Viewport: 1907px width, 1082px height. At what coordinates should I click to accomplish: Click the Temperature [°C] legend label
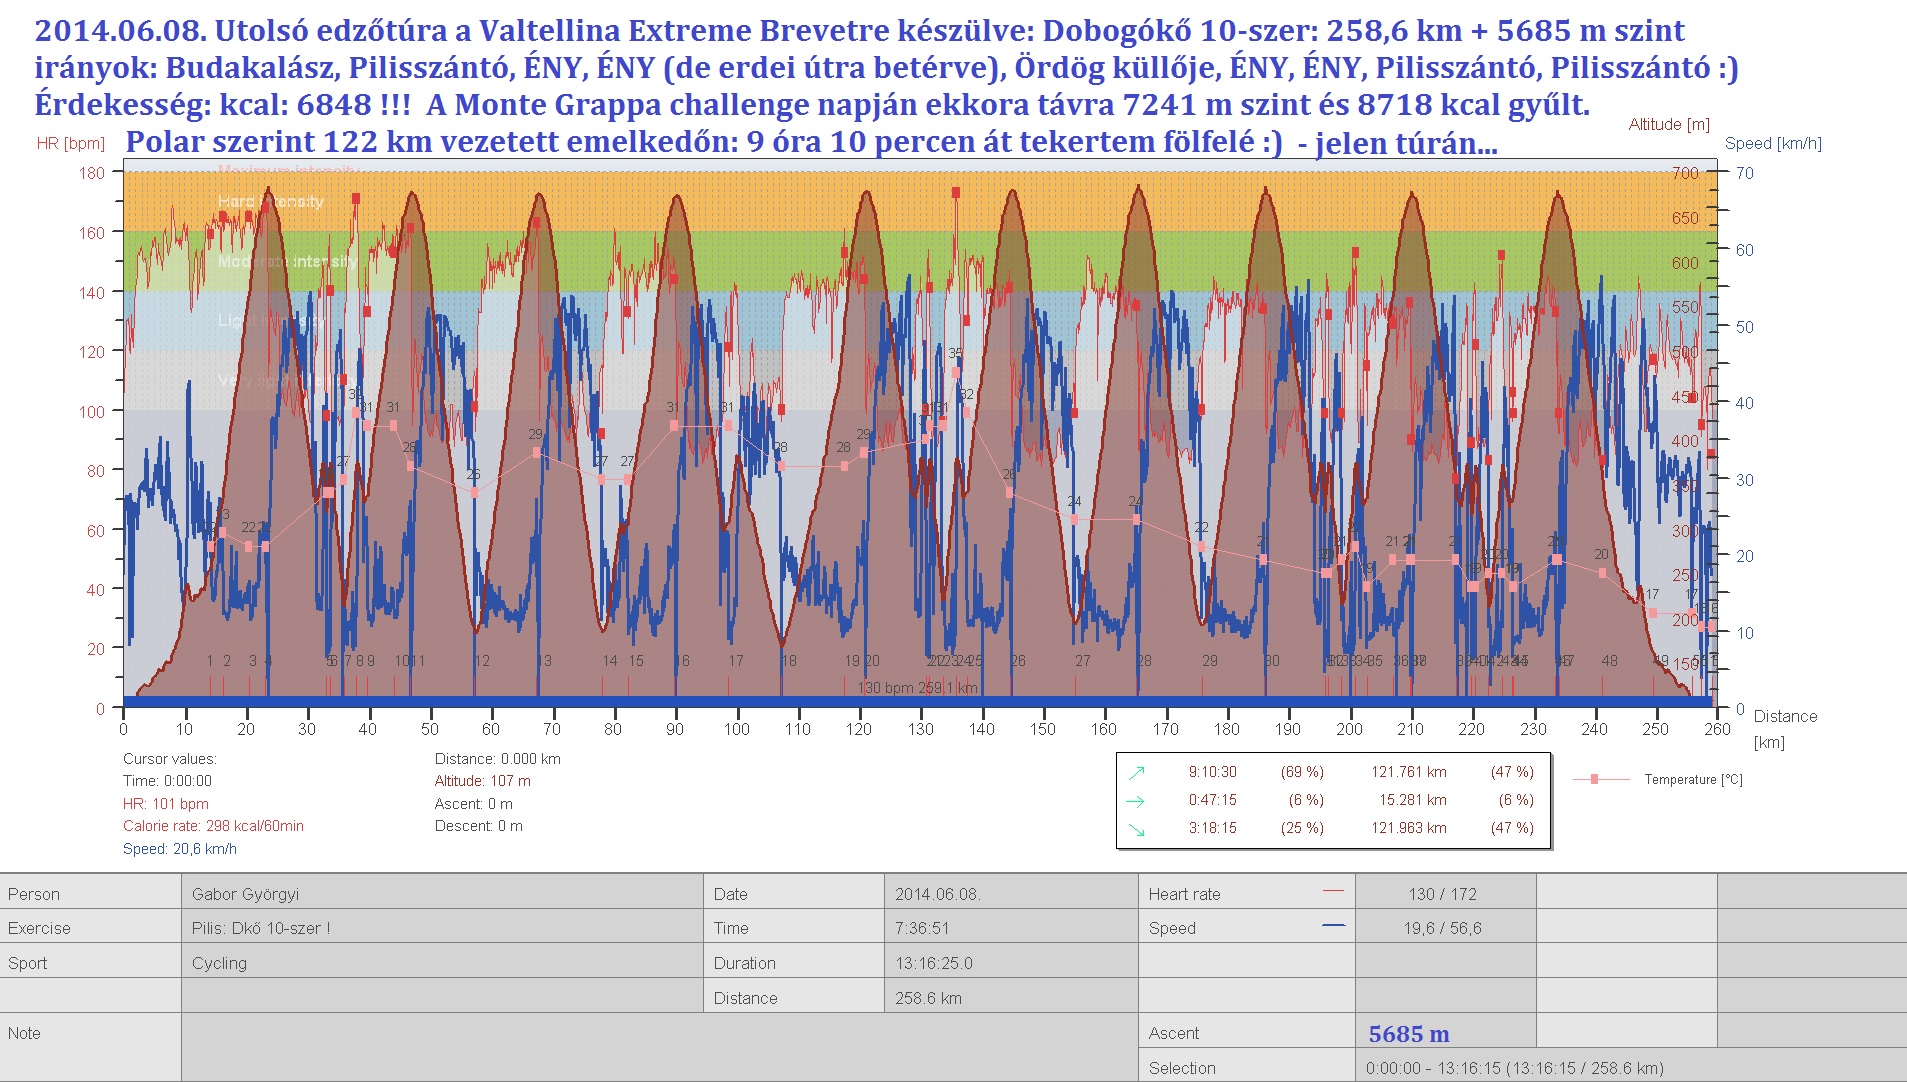(1693, 779)
